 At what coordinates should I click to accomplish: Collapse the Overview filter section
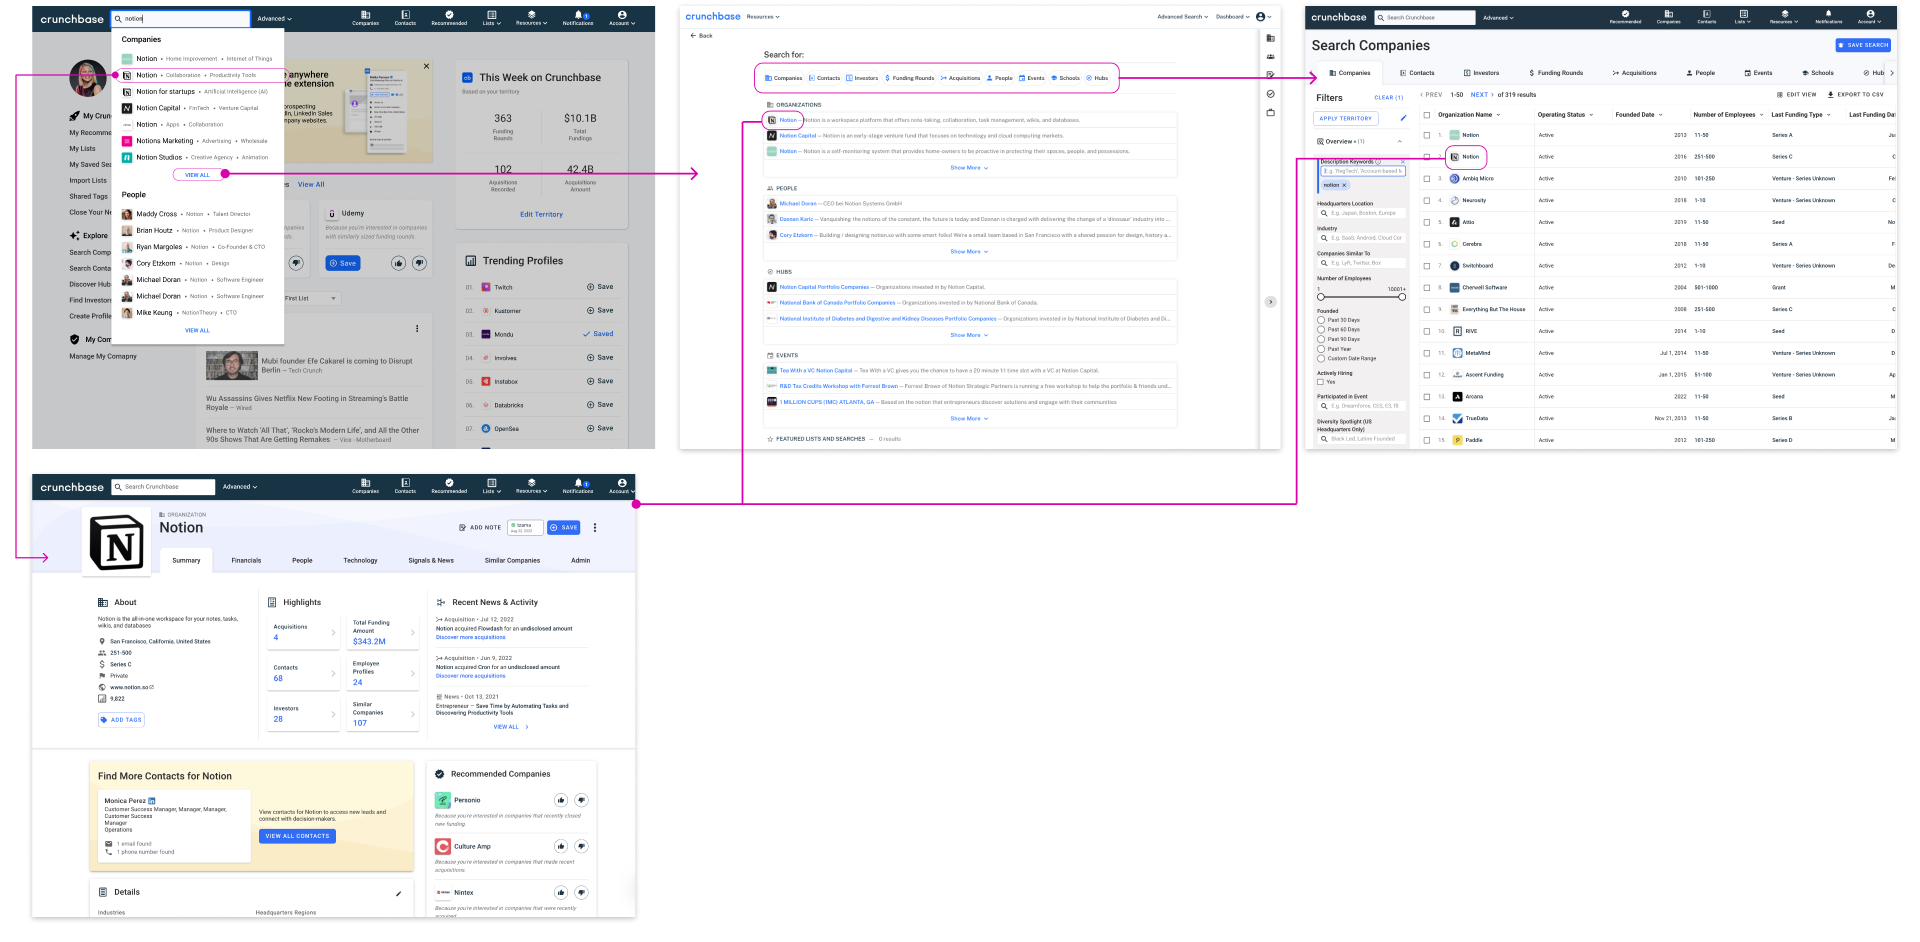[1399, 142]
